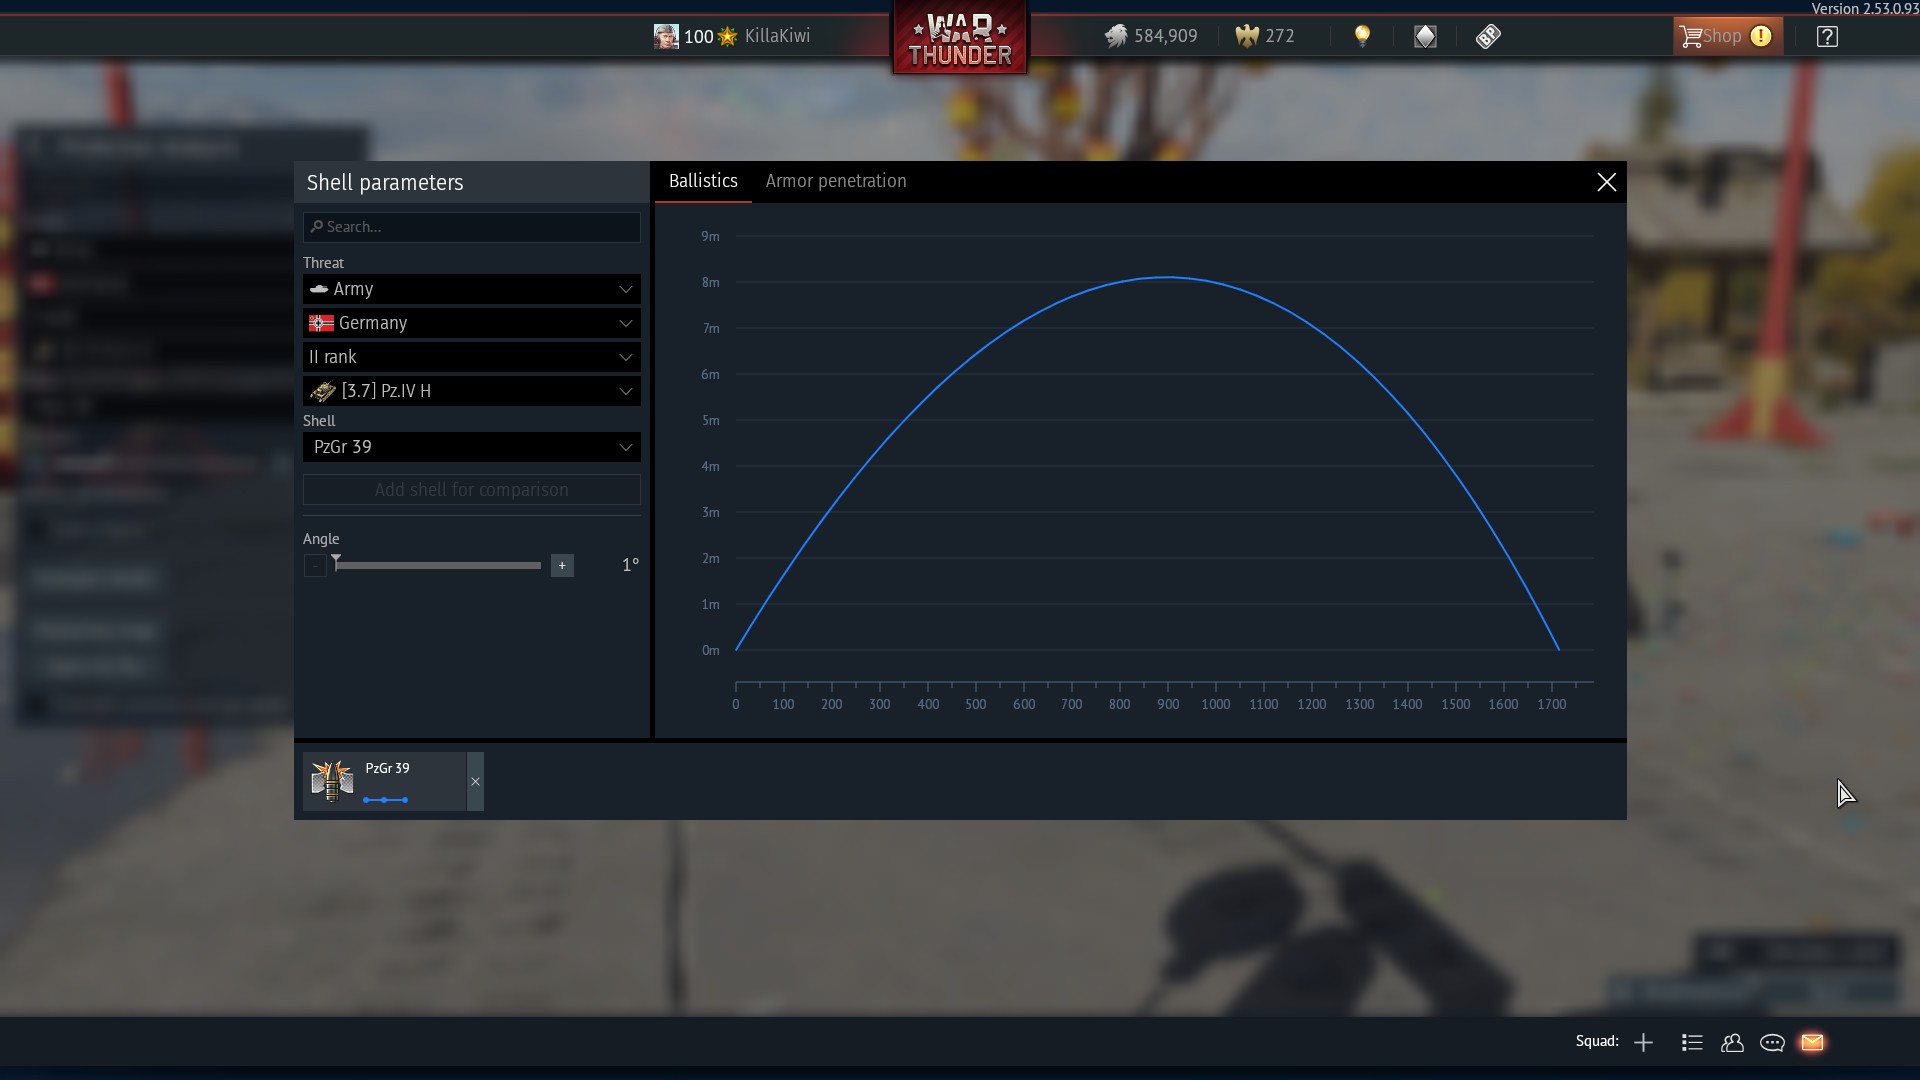Open the battle pass ticket icon
1920x1080 pixels.
[1488, 36]
